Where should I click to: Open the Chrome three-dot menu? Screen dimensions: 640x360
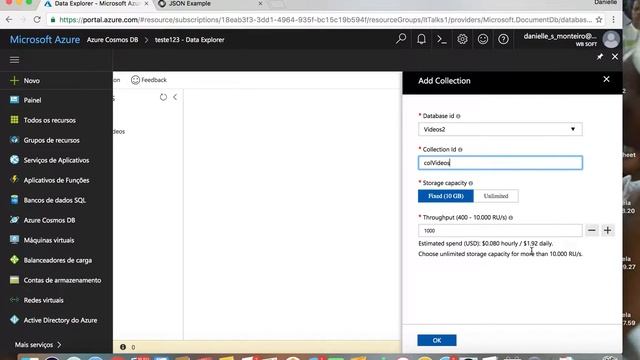point(613,20)
